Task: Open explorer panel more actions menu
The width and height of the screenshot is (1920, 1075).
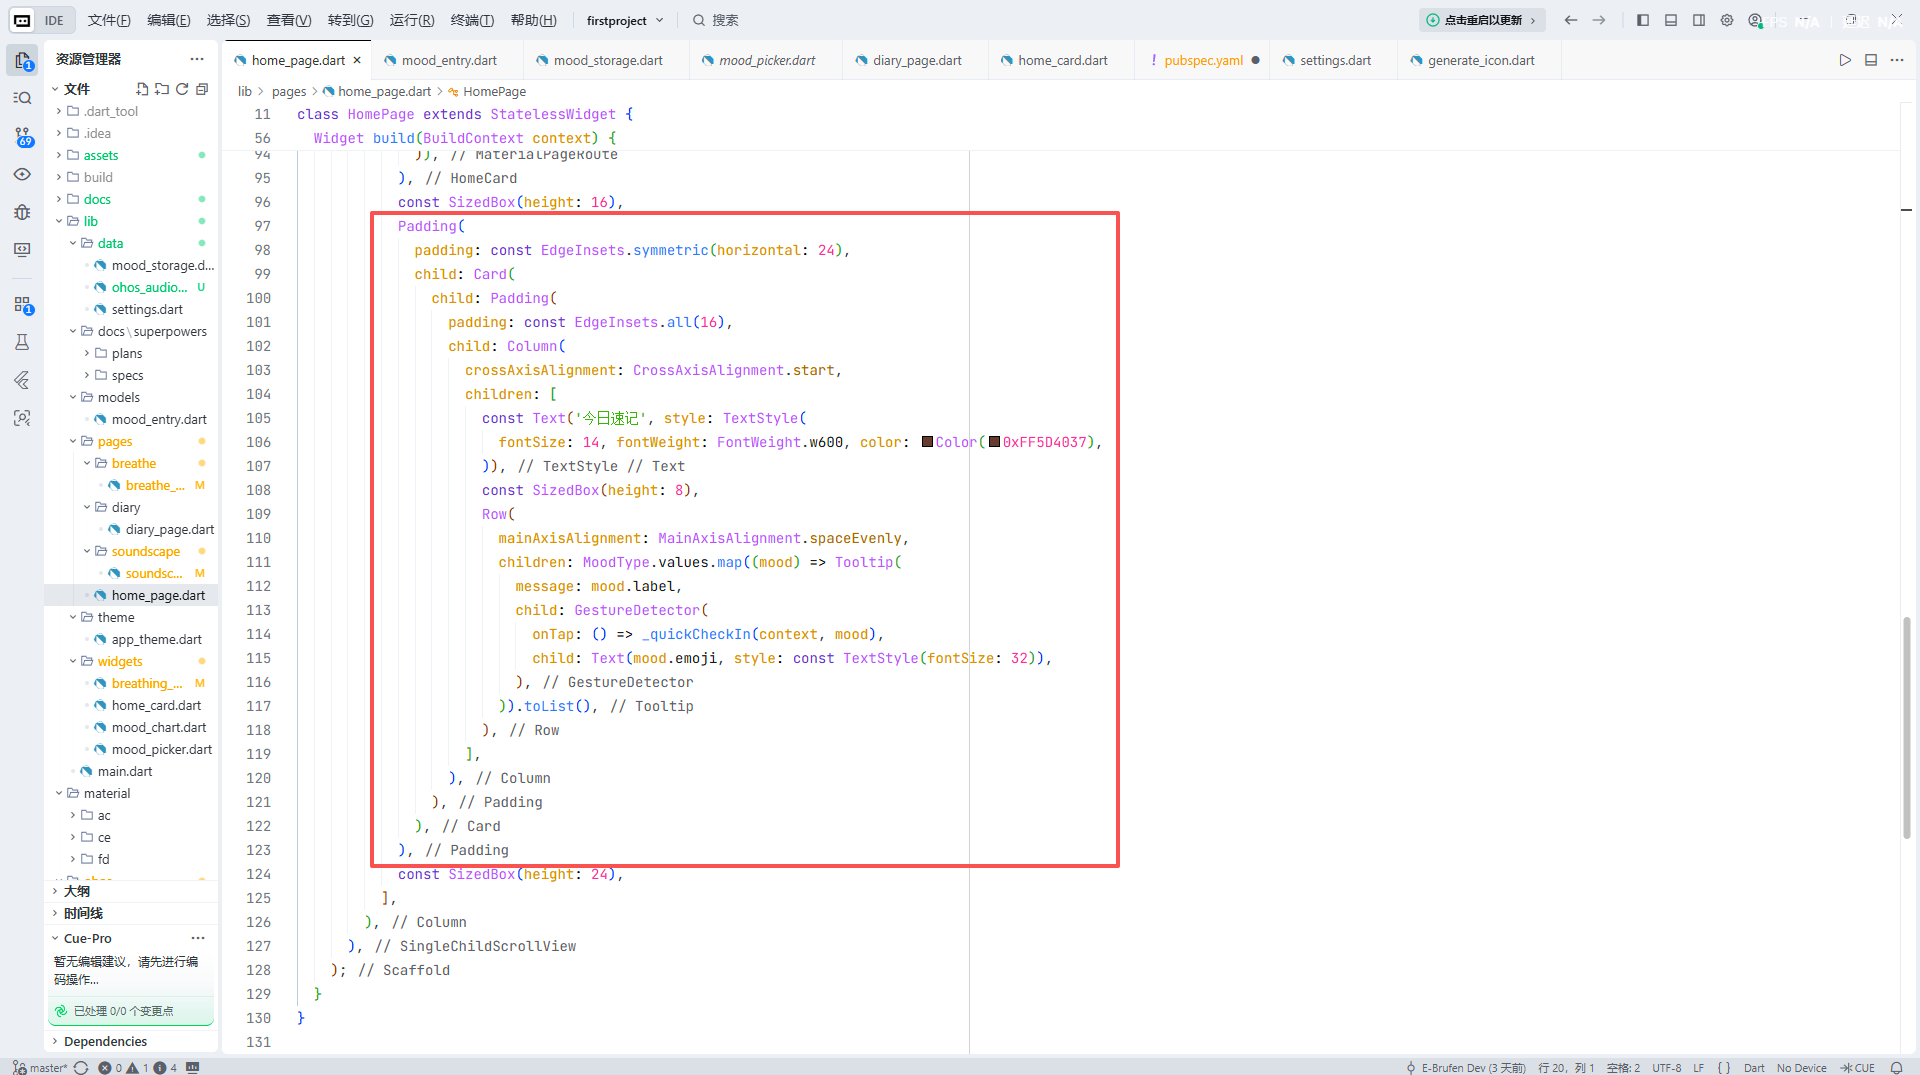Action: tap(197, 59)
